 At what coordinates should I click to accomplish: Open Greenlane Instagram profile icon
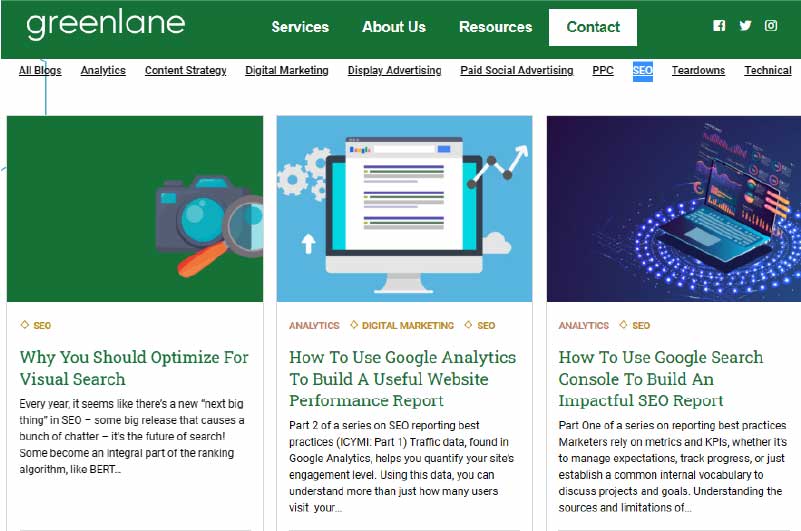click(x=771, y=26)
